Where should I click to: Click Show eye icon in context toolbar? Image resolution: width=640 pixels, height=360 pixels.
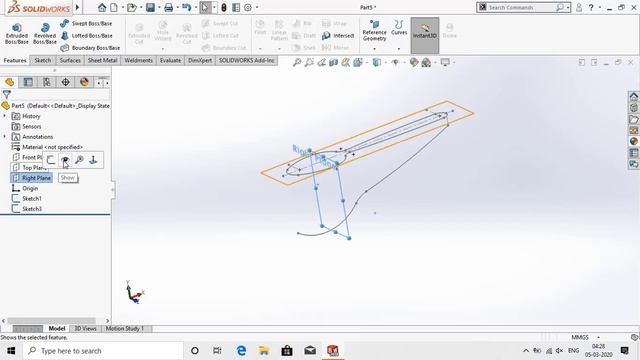65,160
